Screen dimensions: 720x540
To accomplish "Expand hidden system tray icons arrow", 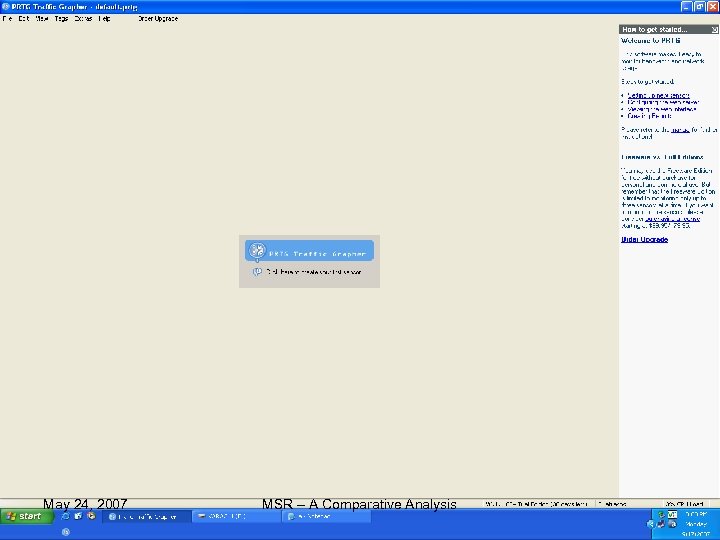I will click(x=650, y=524).
